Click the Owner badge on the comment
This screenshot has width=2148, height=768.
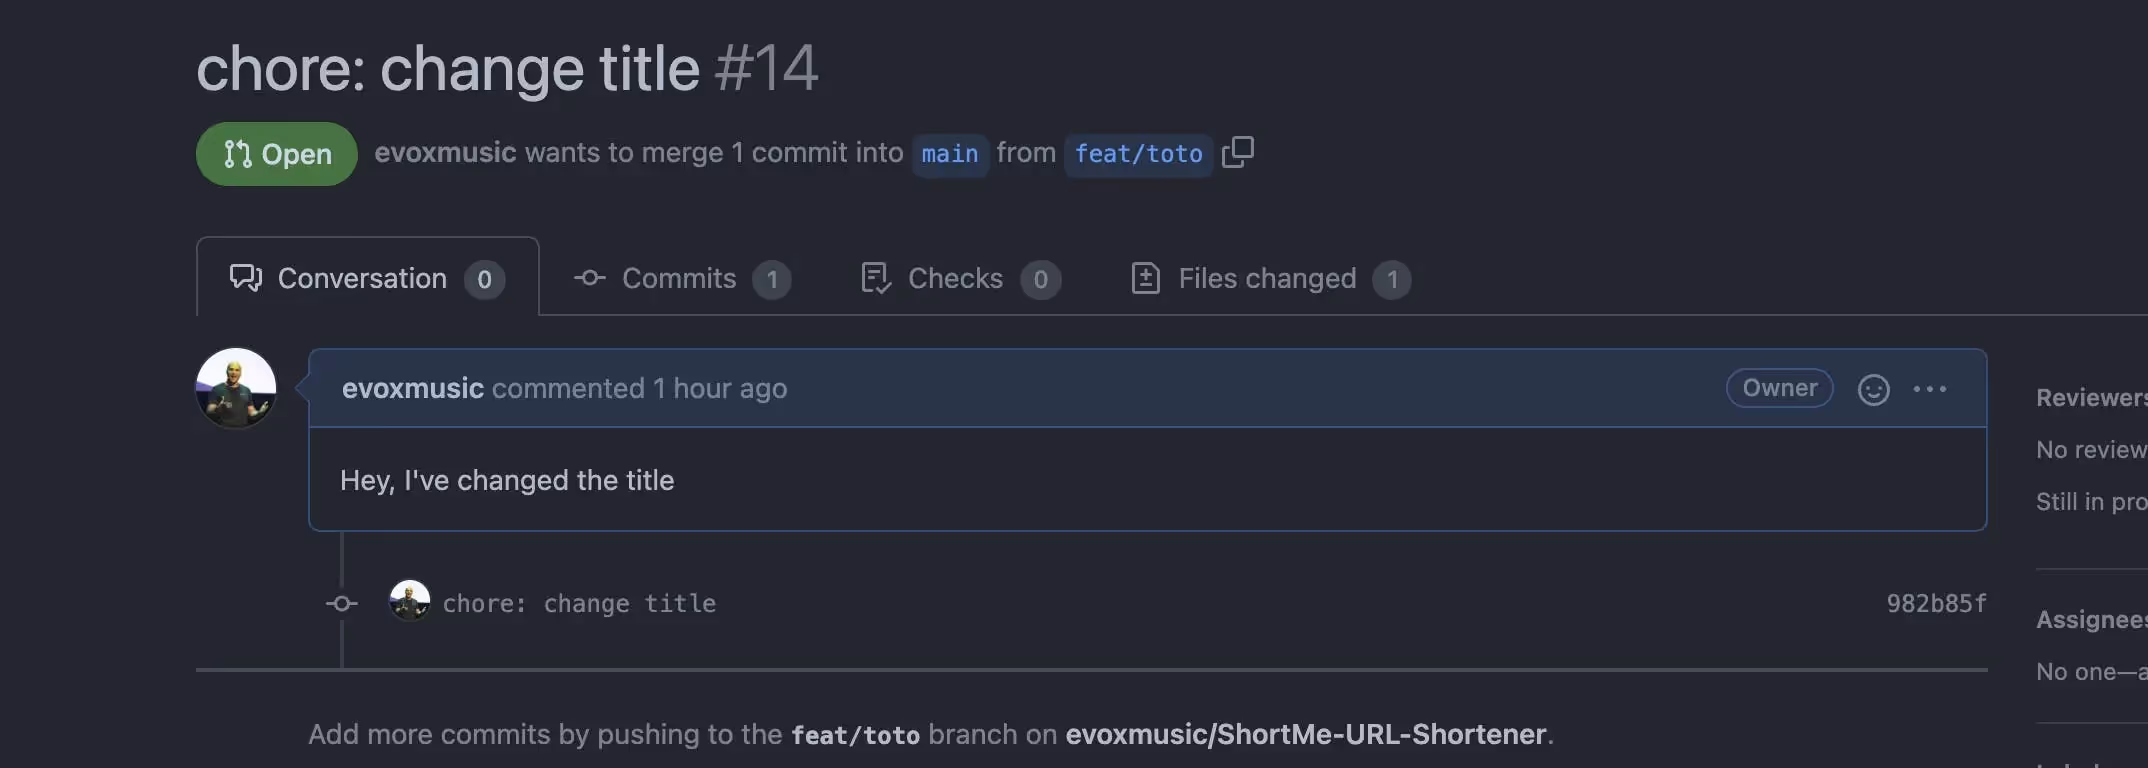click(x=1779, y=388)
